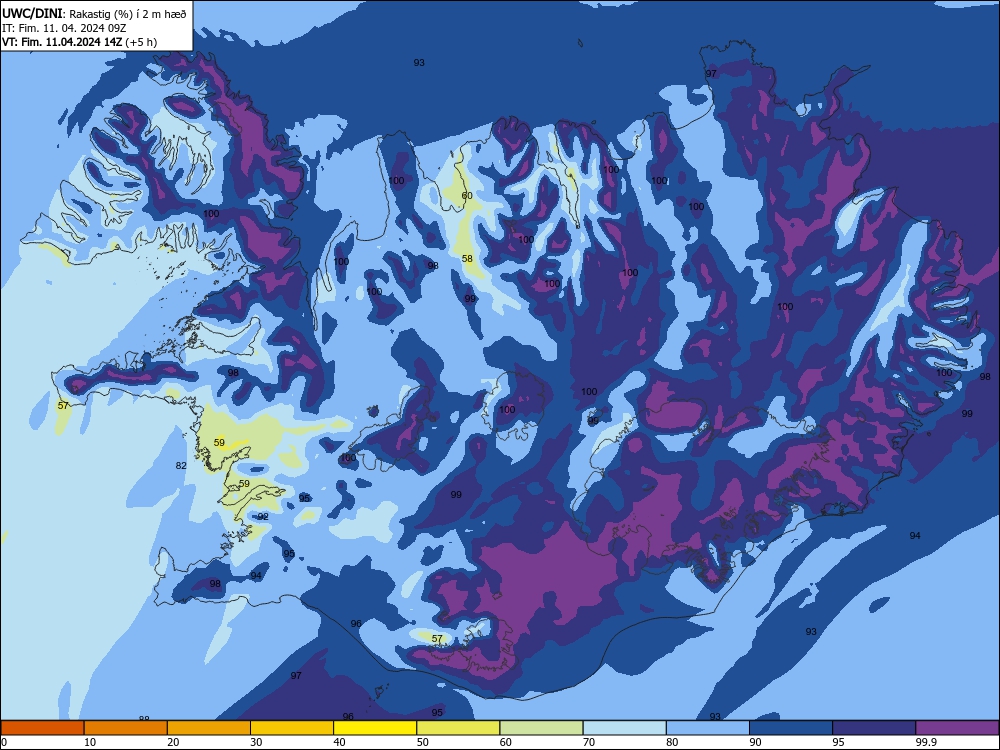The image size is (1000, 750).
Task: Click the legend tick label 50
Action: tap(423, 742)
